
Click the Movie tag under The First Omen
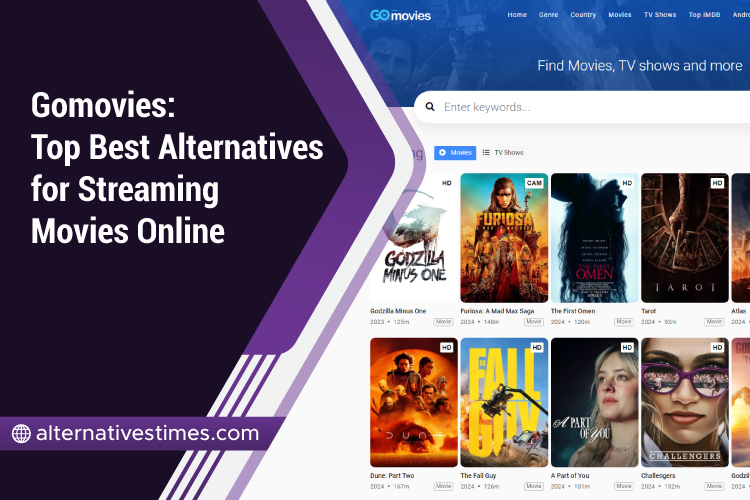pos(624,322)
